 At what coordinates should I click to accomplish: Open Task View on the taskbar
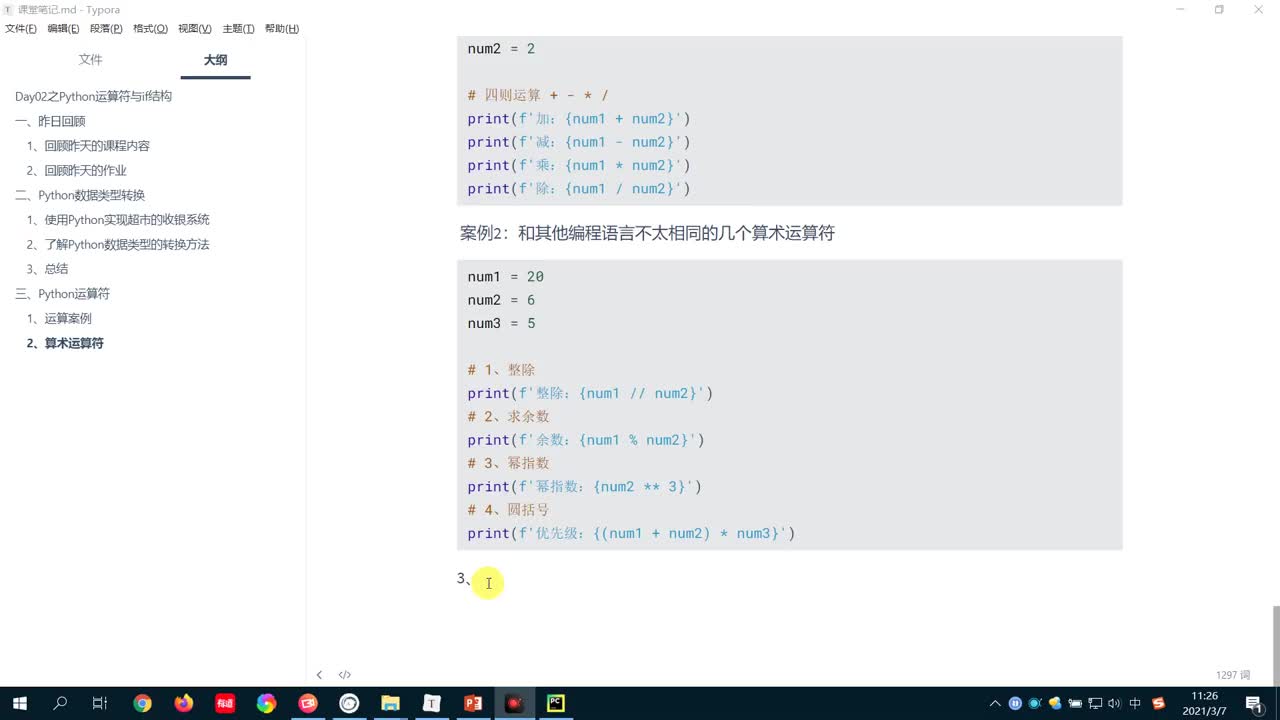point(99,703)
